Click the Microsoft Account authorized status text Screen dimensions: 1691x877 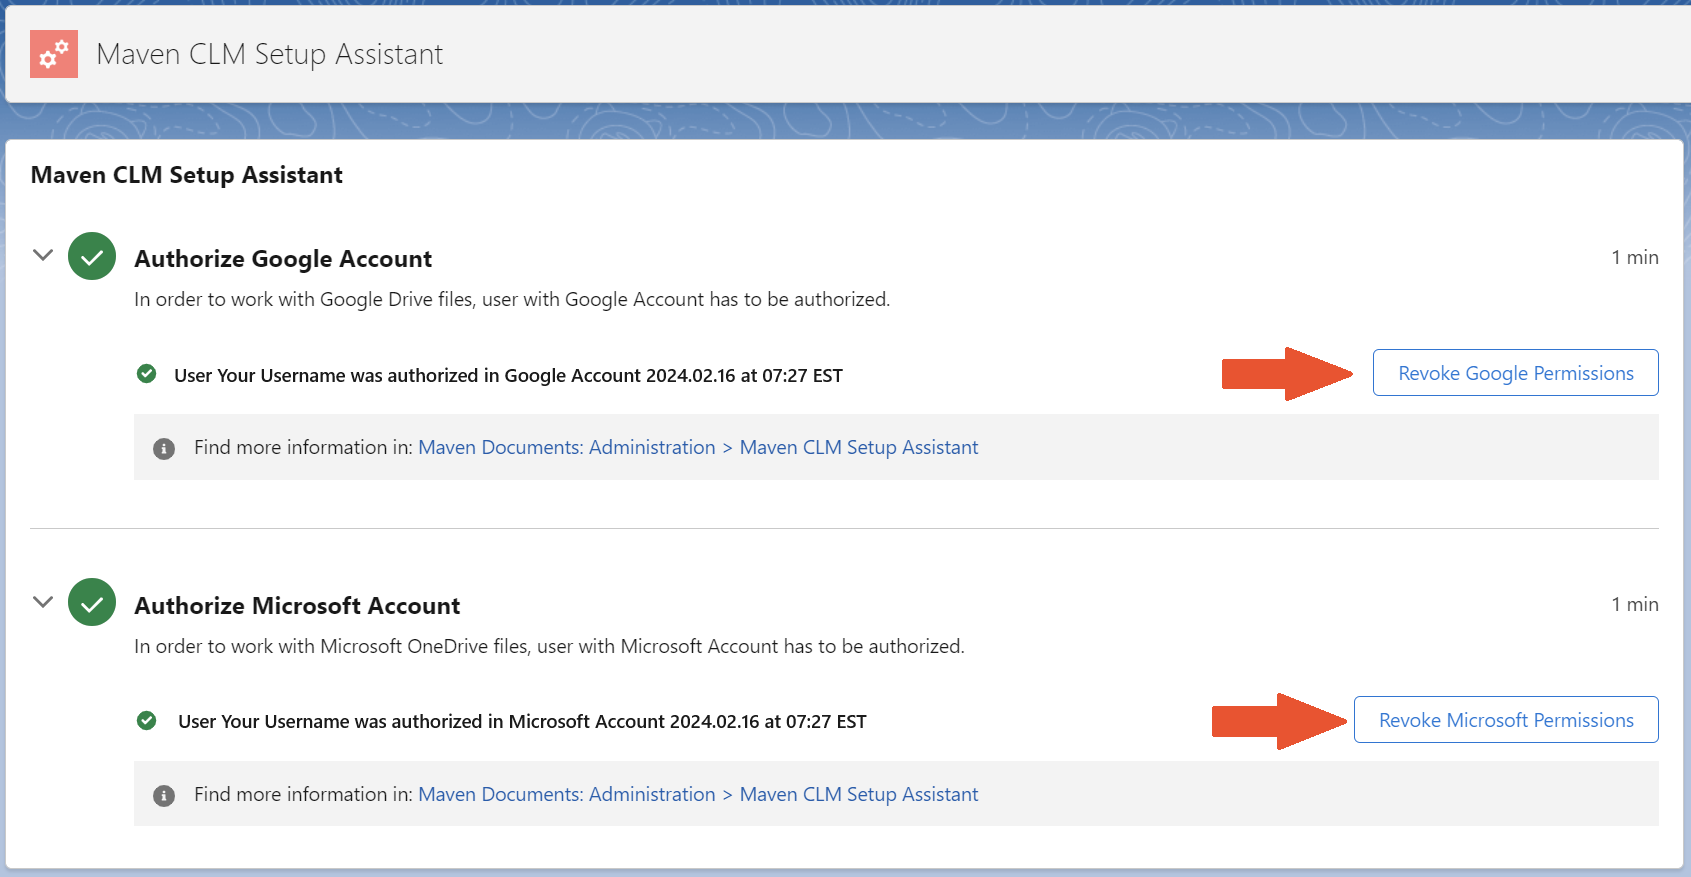click(522, 722)
